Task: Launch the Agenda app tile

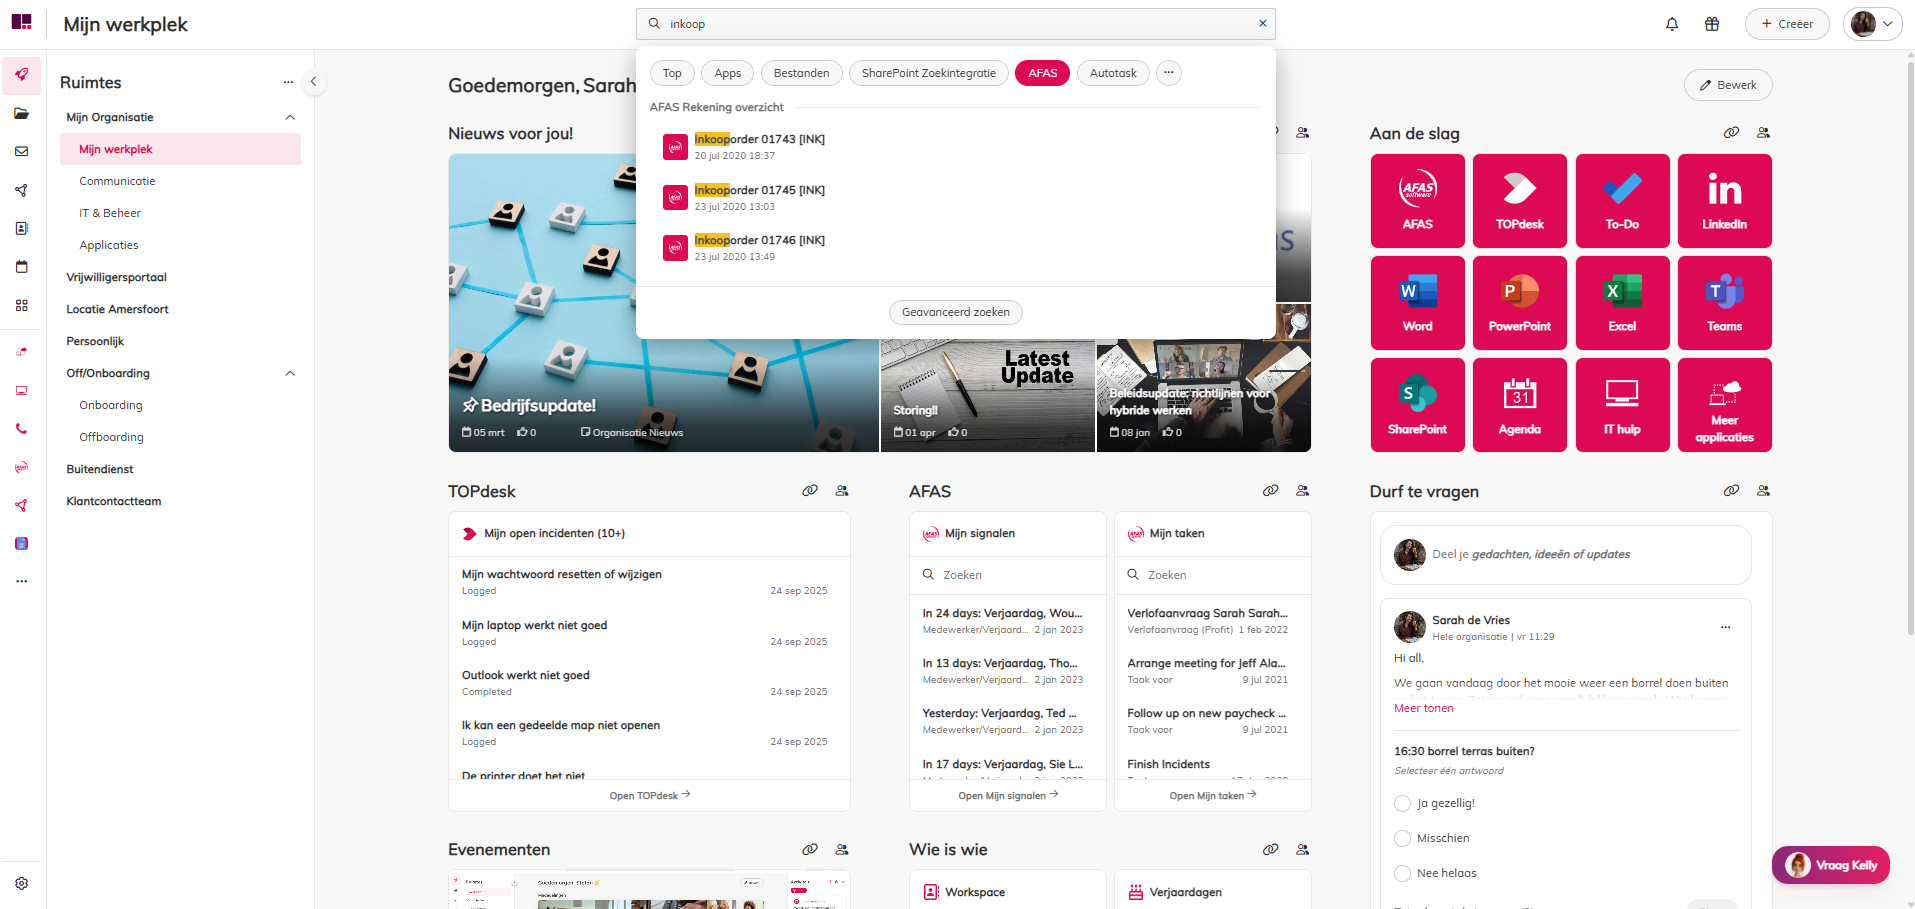Action: (x=1520, y=405)
